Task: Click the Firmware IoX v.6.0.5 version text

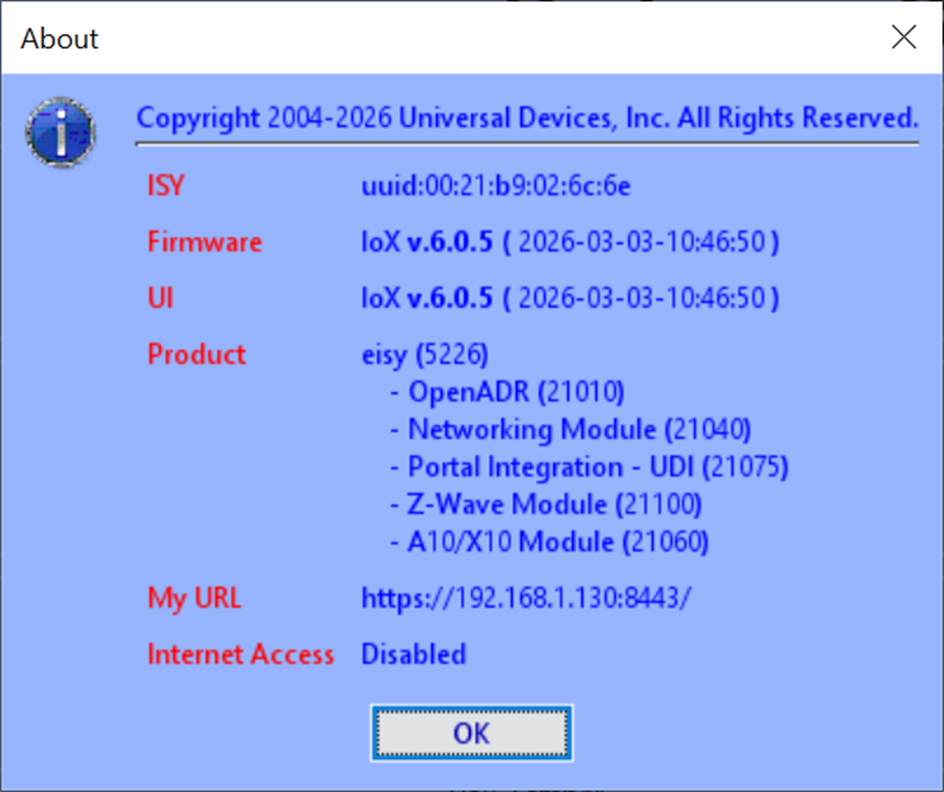Action: tap(427, 242)
